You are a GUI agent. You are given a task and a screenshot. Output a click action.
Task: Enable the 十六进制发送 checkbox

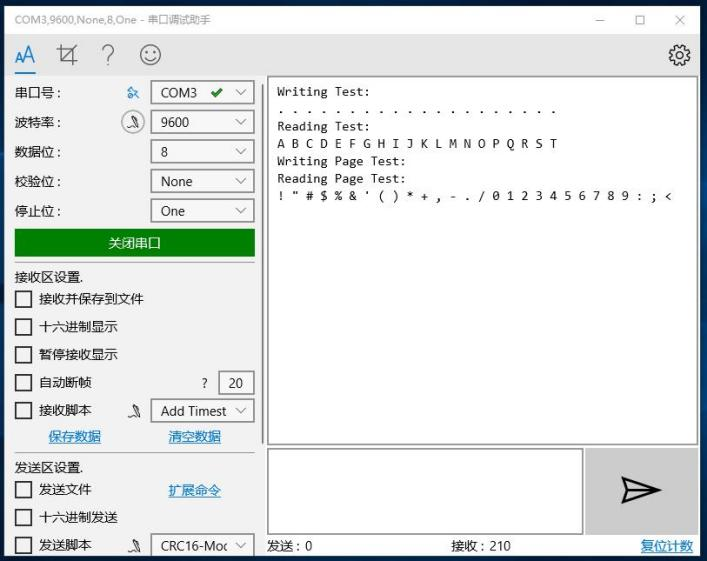click(23, 518)
